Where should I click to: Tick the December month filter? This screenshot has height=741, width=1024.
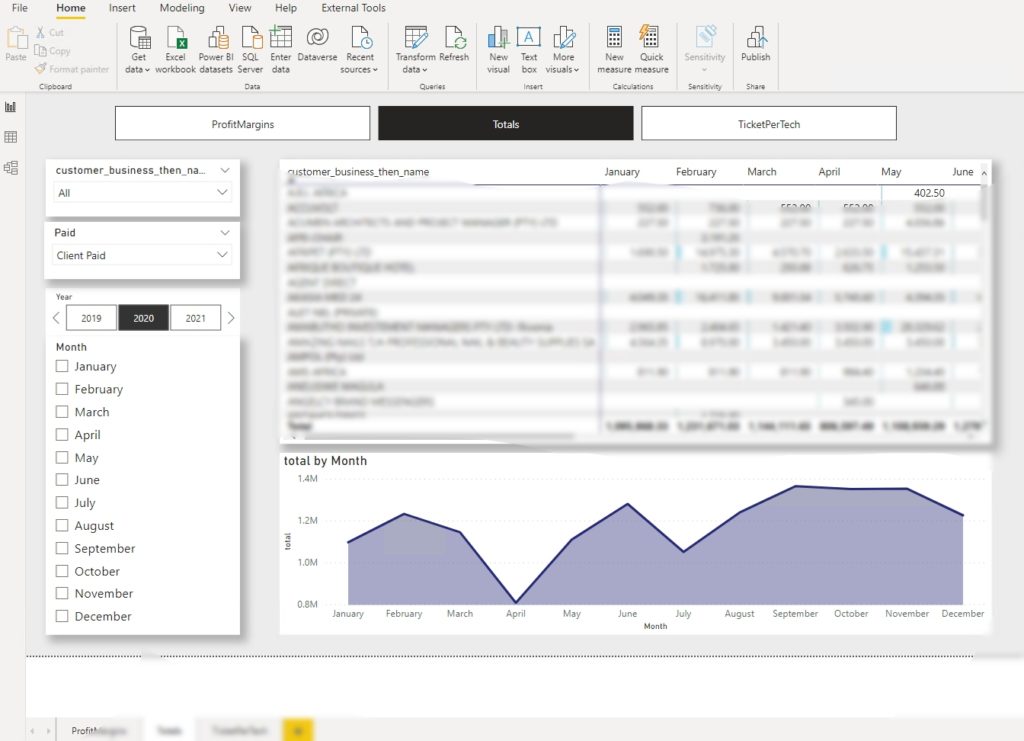click(x=61, y=616)
